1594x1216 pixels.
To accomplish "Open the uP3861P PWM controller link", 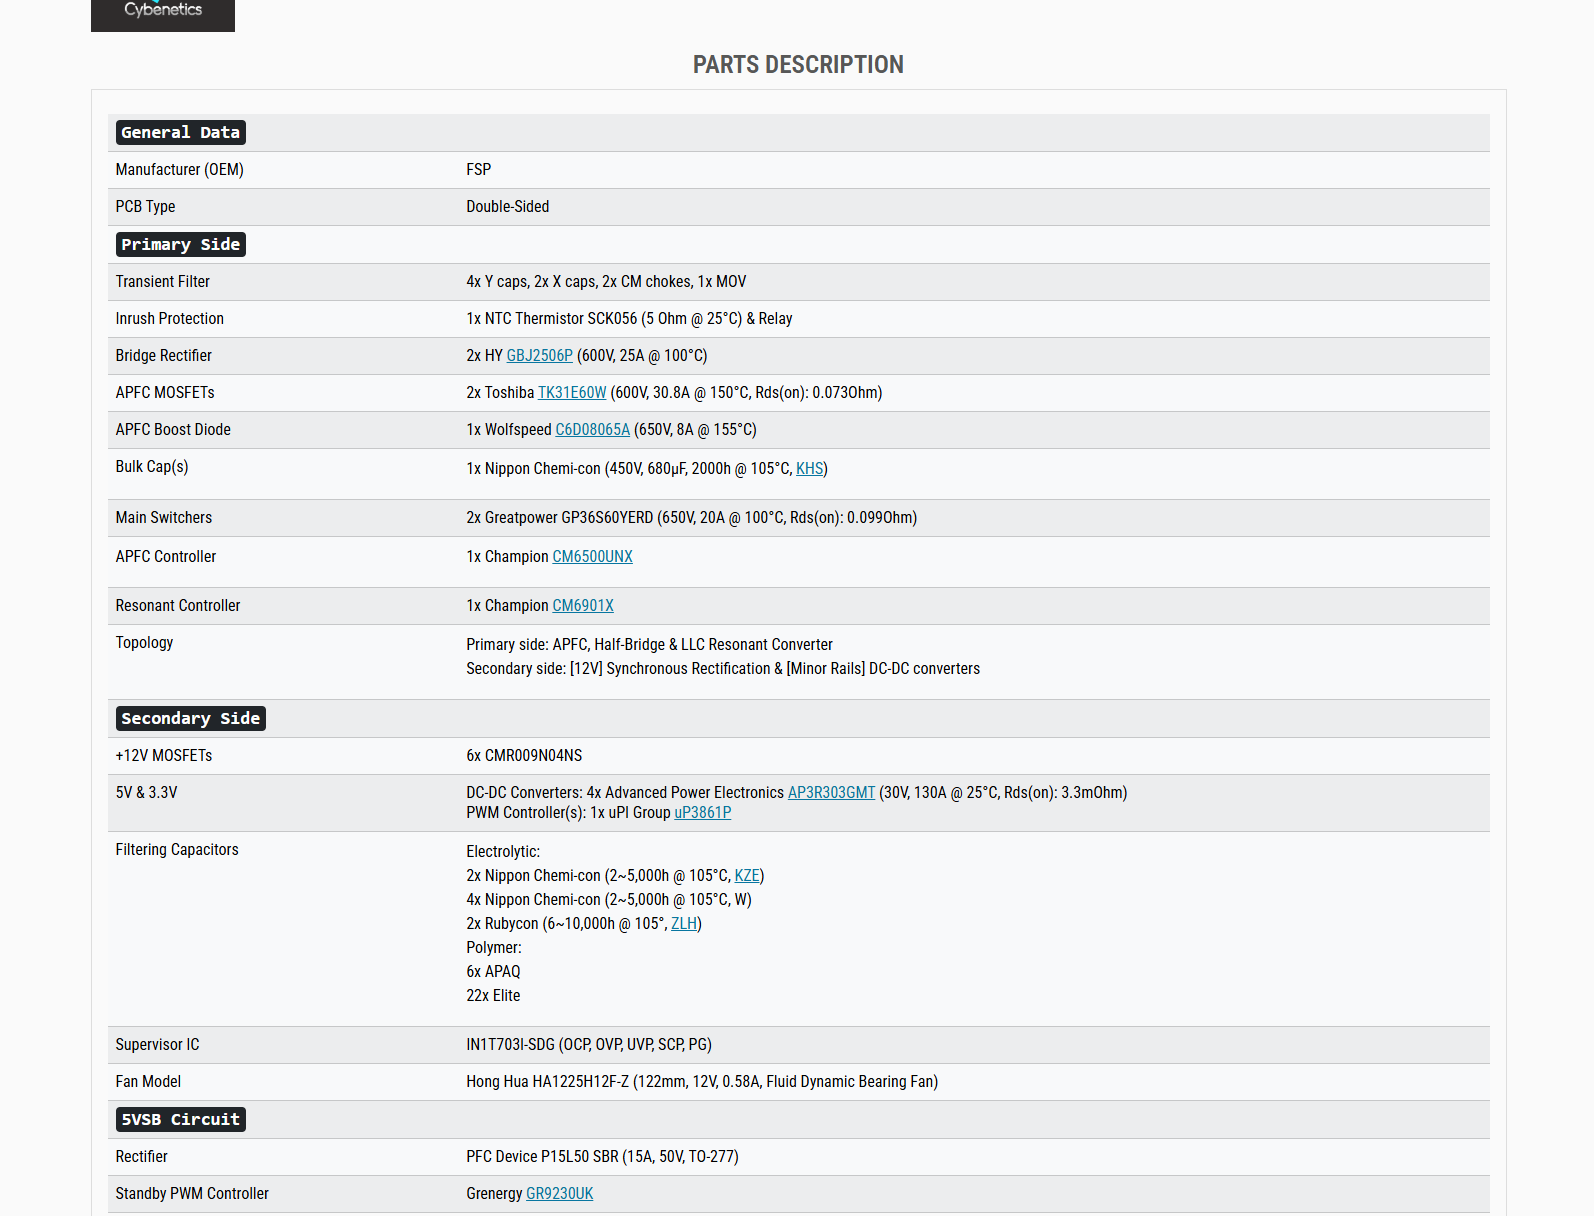I will pos(702,813).
